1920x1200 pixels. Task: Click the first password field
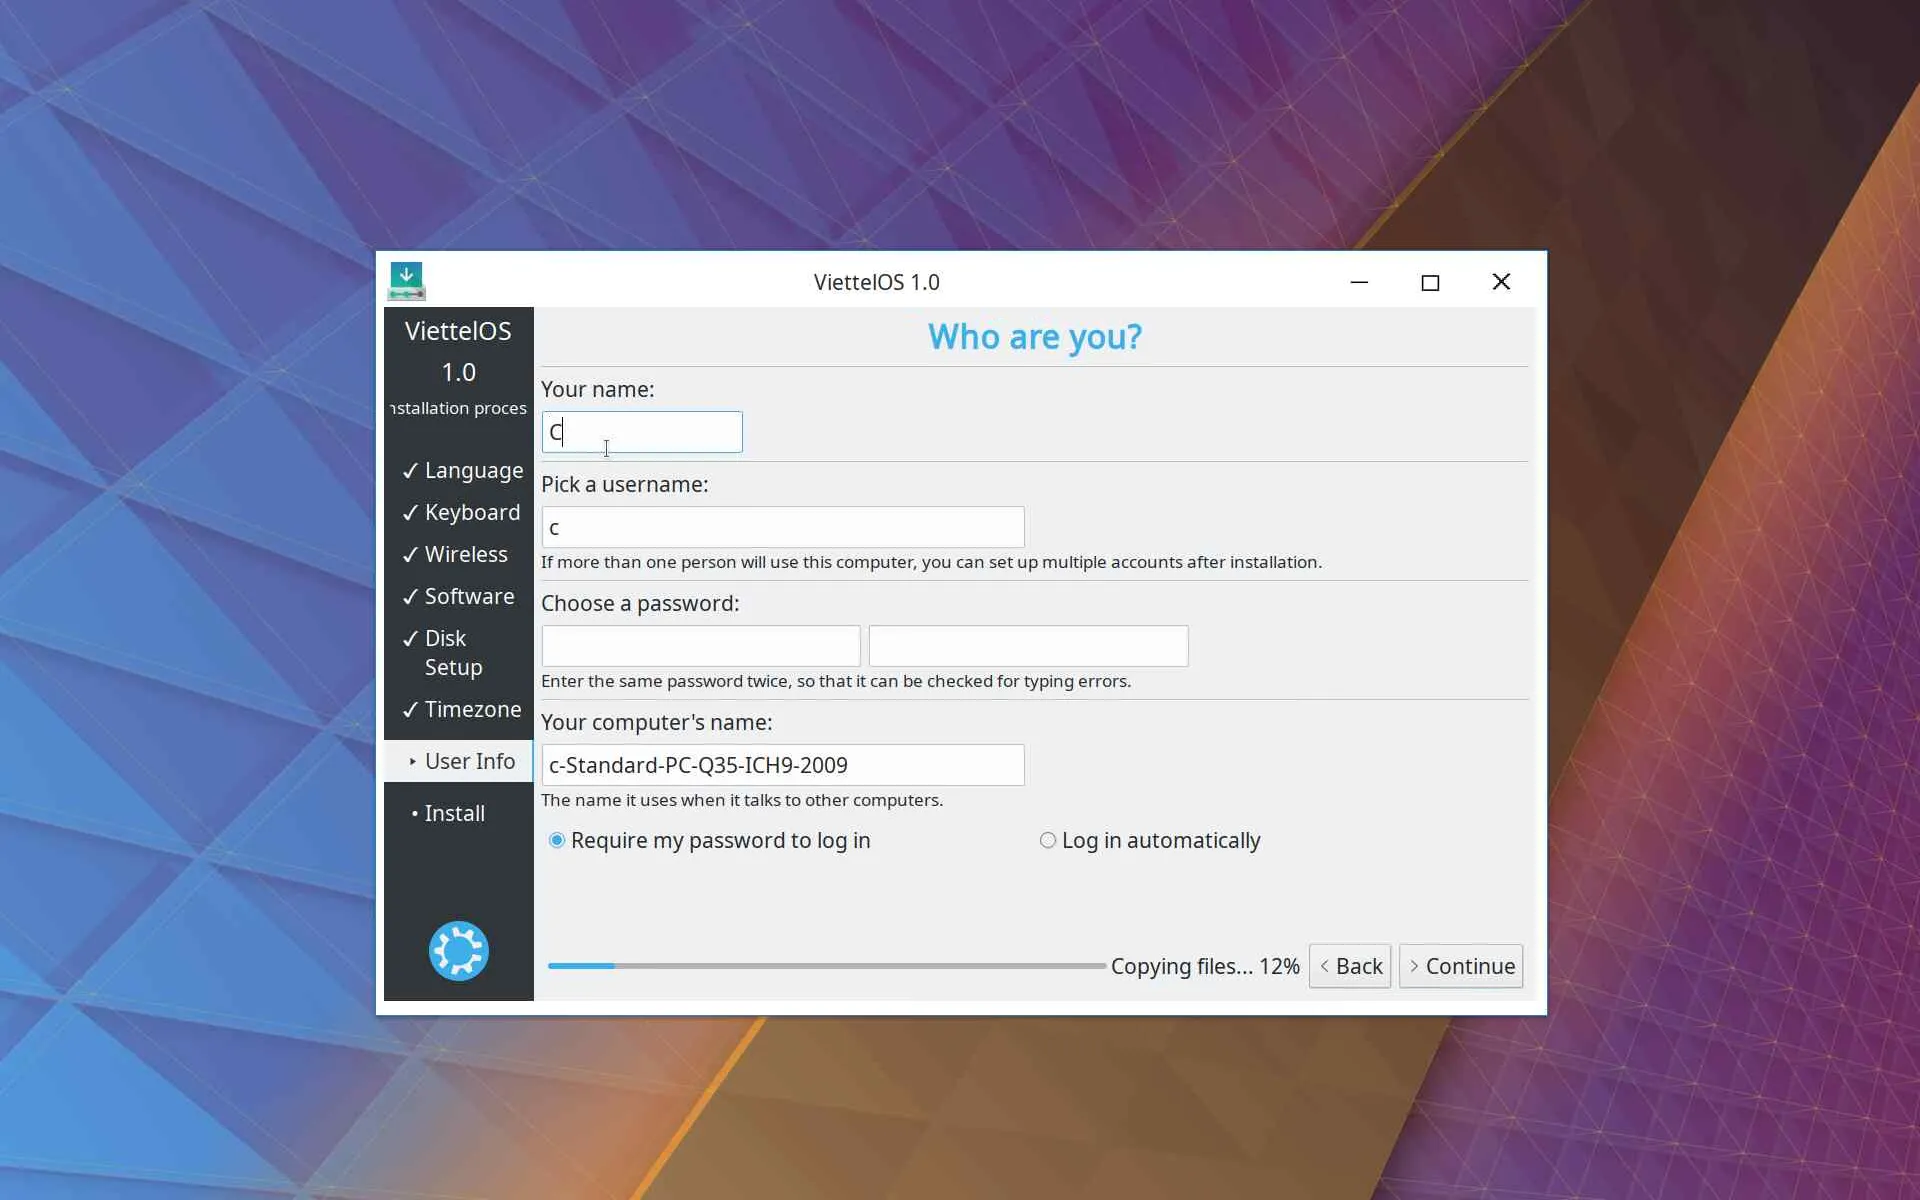point(700,646)
